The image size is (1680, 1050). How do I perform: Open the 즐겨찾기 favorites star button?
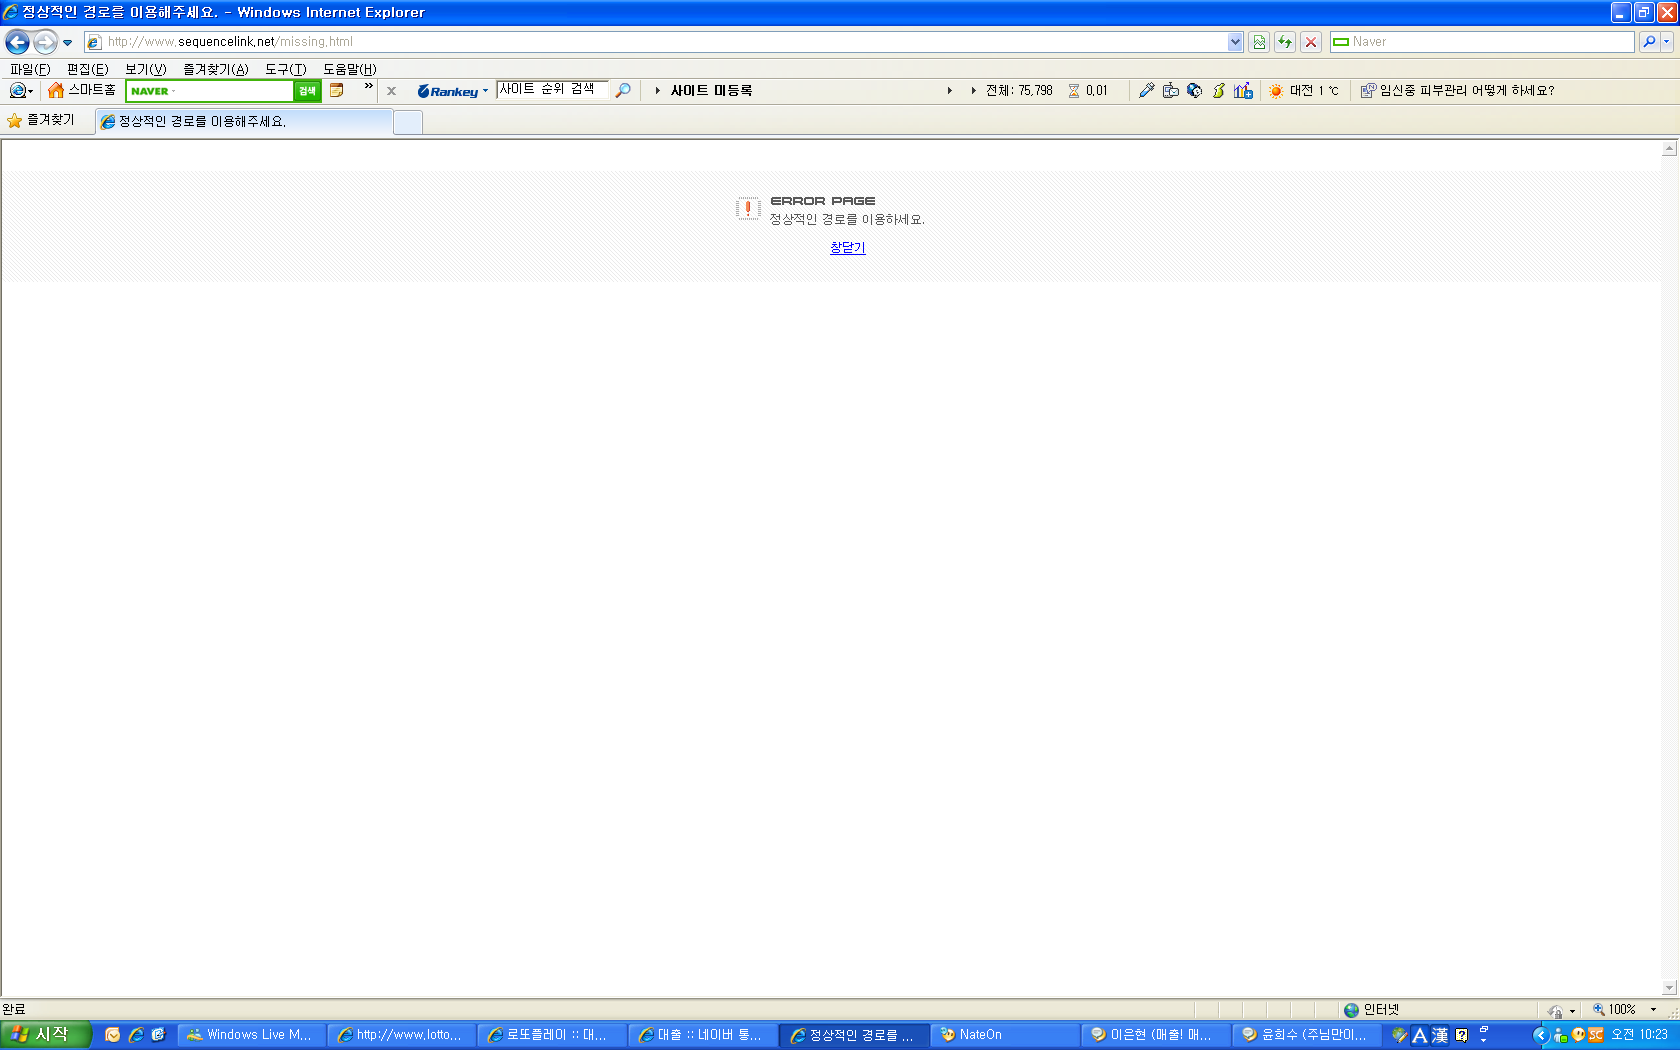pyautogui.click(x=41, y=120)
